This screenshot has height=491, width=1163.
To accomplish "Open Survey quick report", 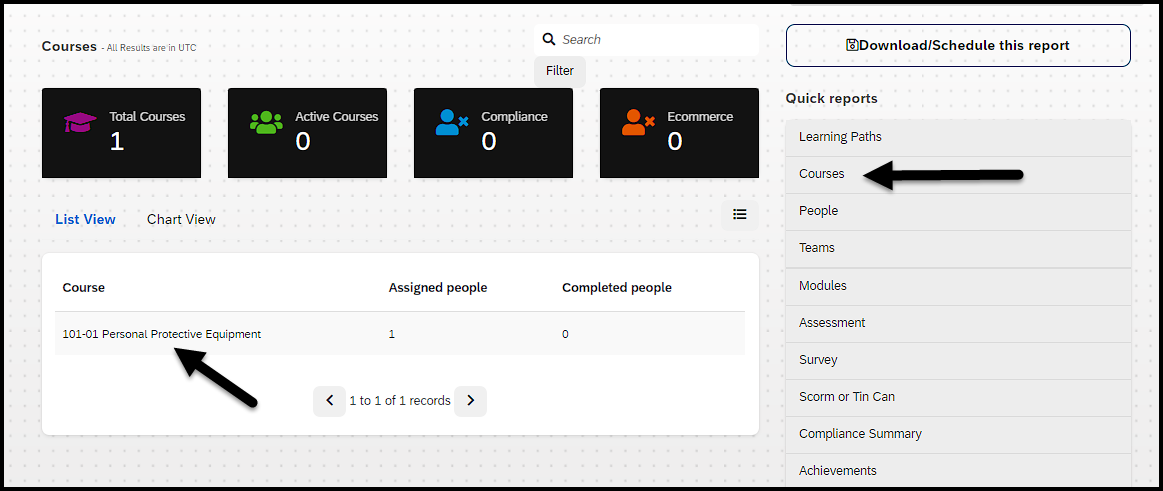I will [958, 360].
